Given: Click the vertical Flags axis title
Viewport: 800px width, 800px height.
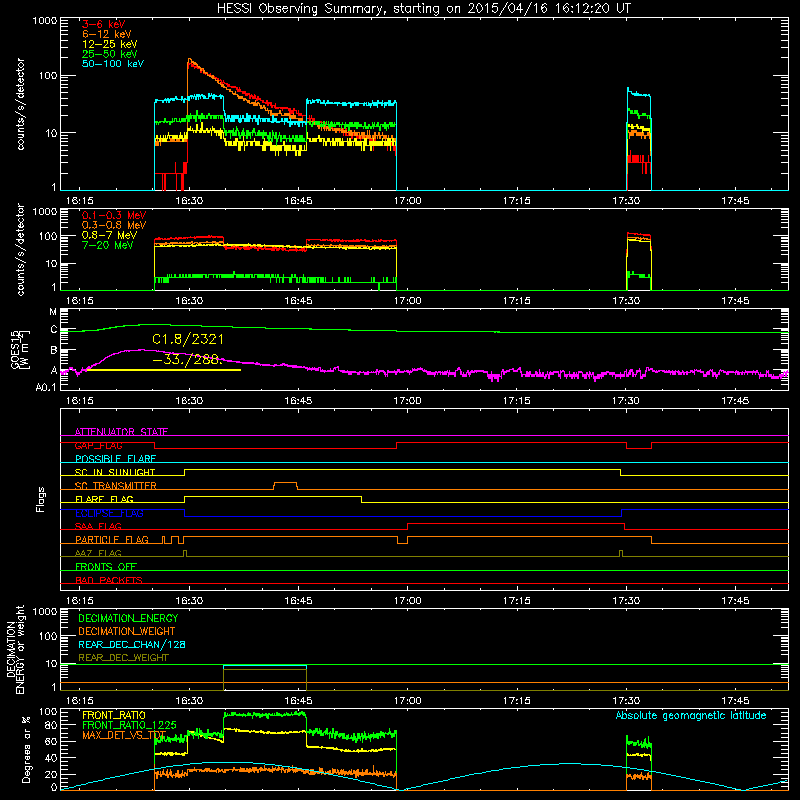Looking at the screenshot, I should pyautogui.click(x=41, y=499).
